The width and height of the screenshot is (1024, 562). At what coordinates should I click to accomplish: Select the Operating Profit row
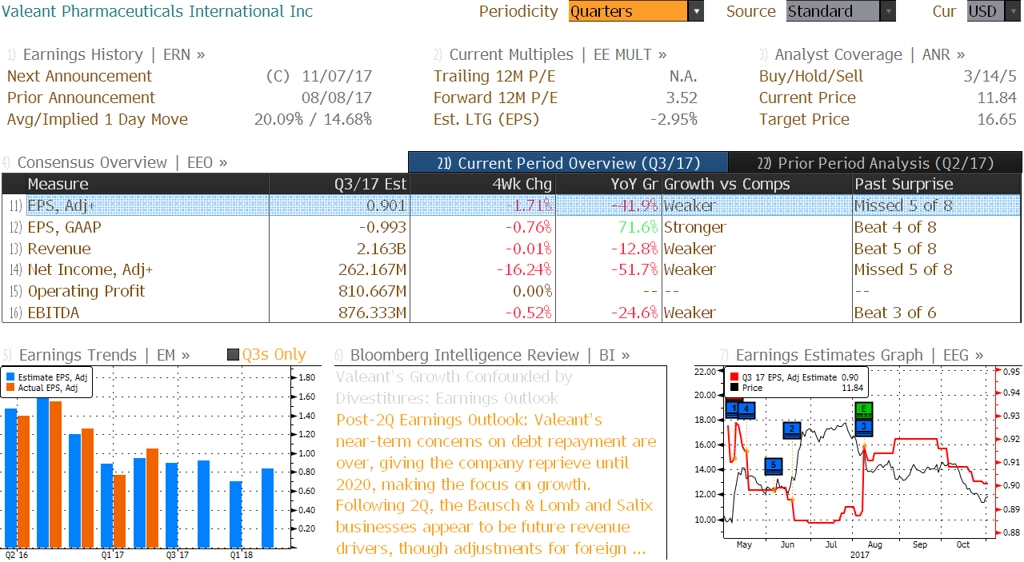pos(511,291)
